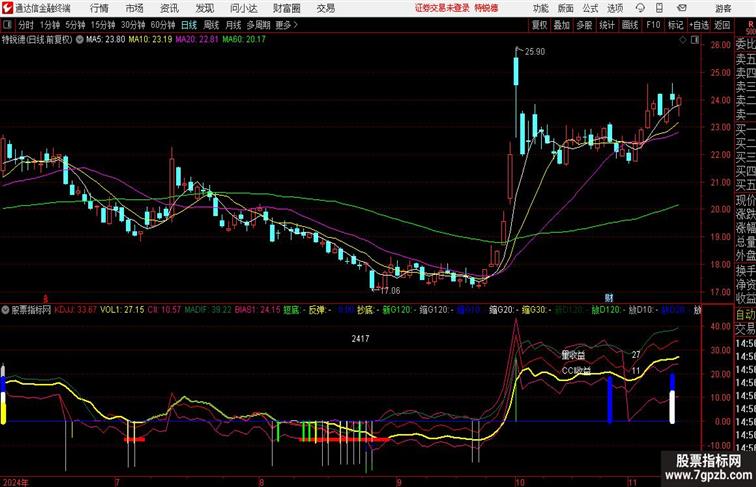Switch to the 15分钟 period tab
Image resolution: width=756 pixels, height=487 pixels.
(x=103, y=25)
